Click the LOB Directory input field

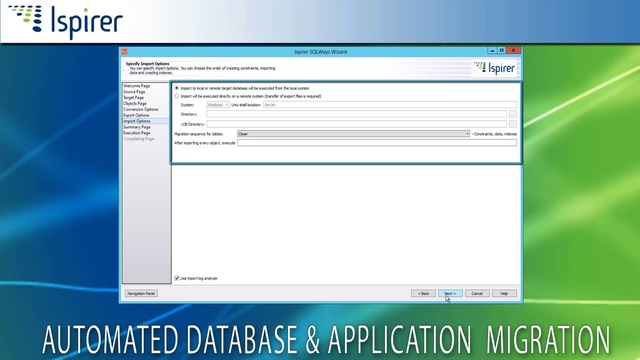point(356,124)
